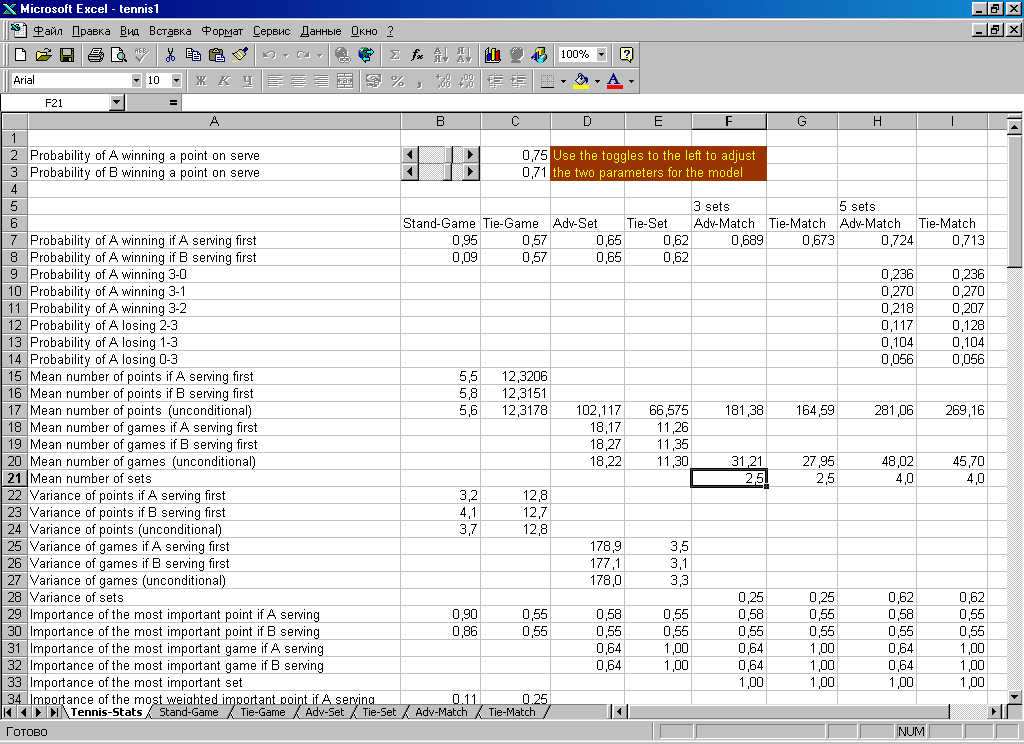Undo the last action arrow
Viewport: 1024px width, 744px height.
point(268,55)
